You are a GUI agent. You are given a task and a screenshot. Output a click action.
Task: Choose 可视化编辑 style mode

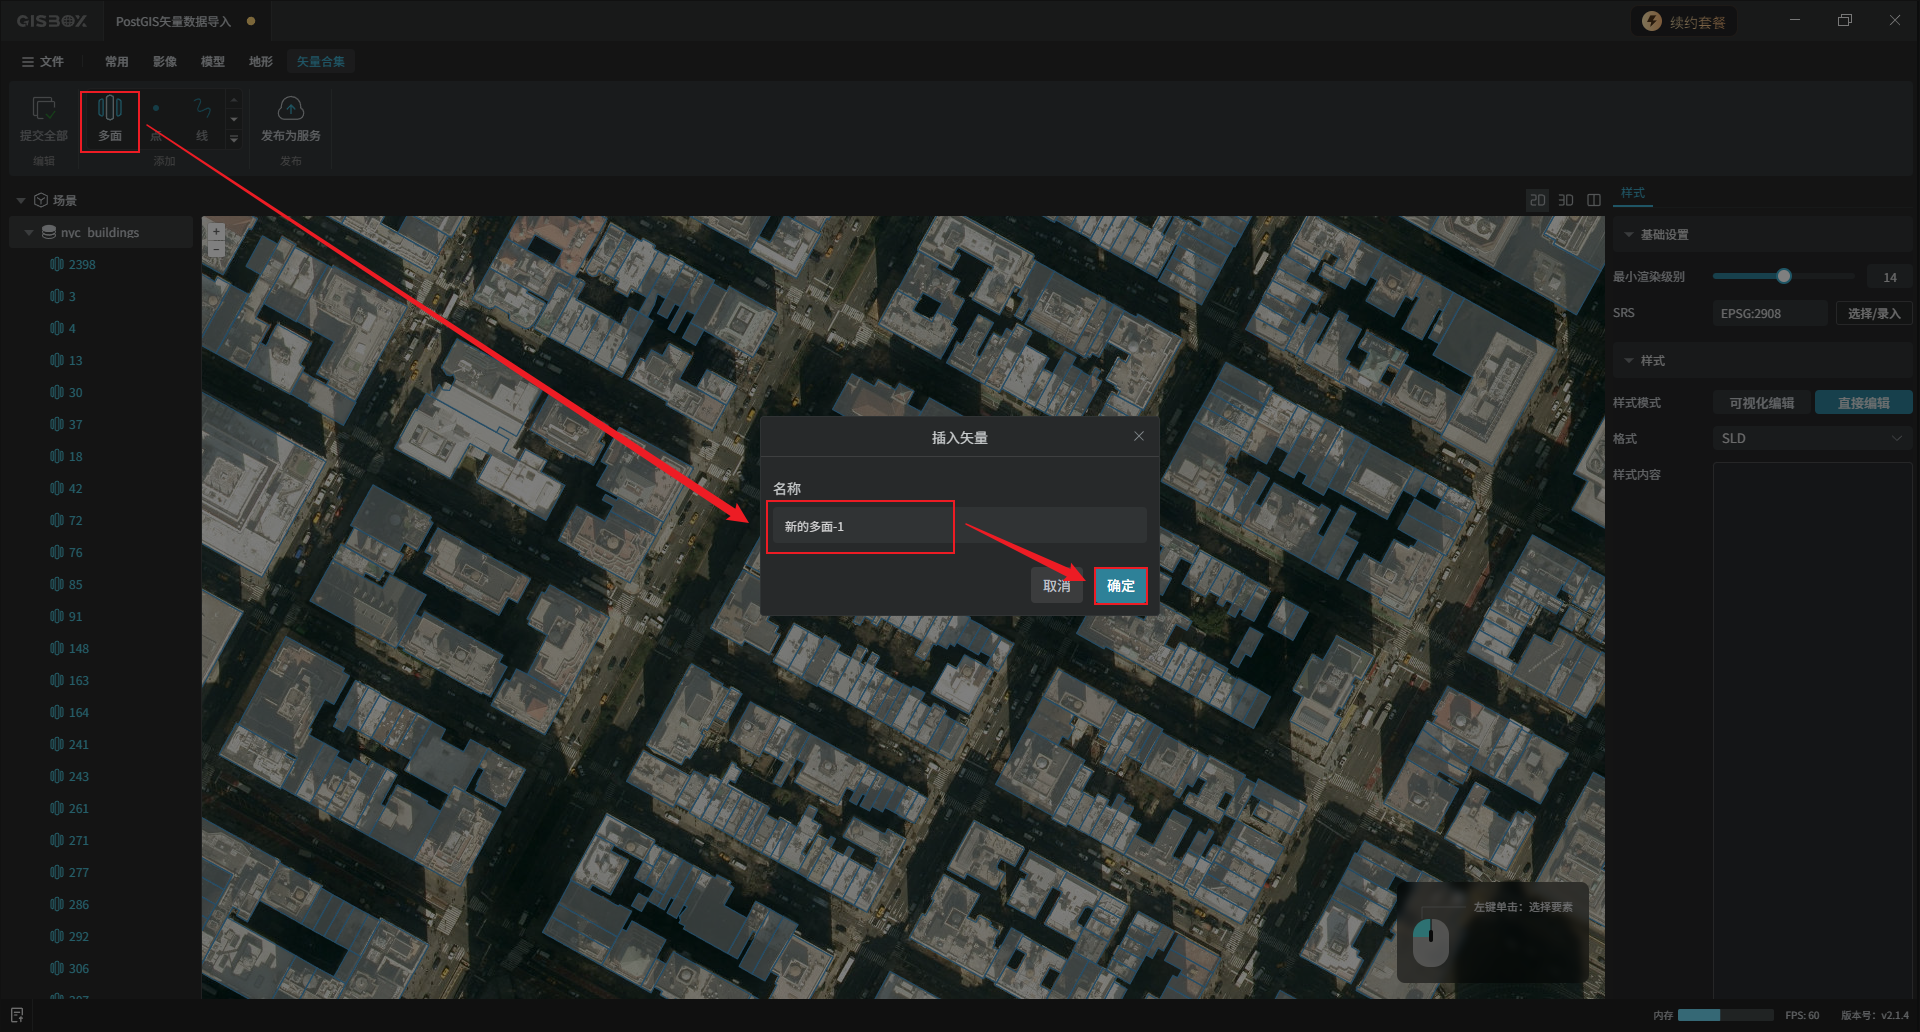coord(1761,403)
